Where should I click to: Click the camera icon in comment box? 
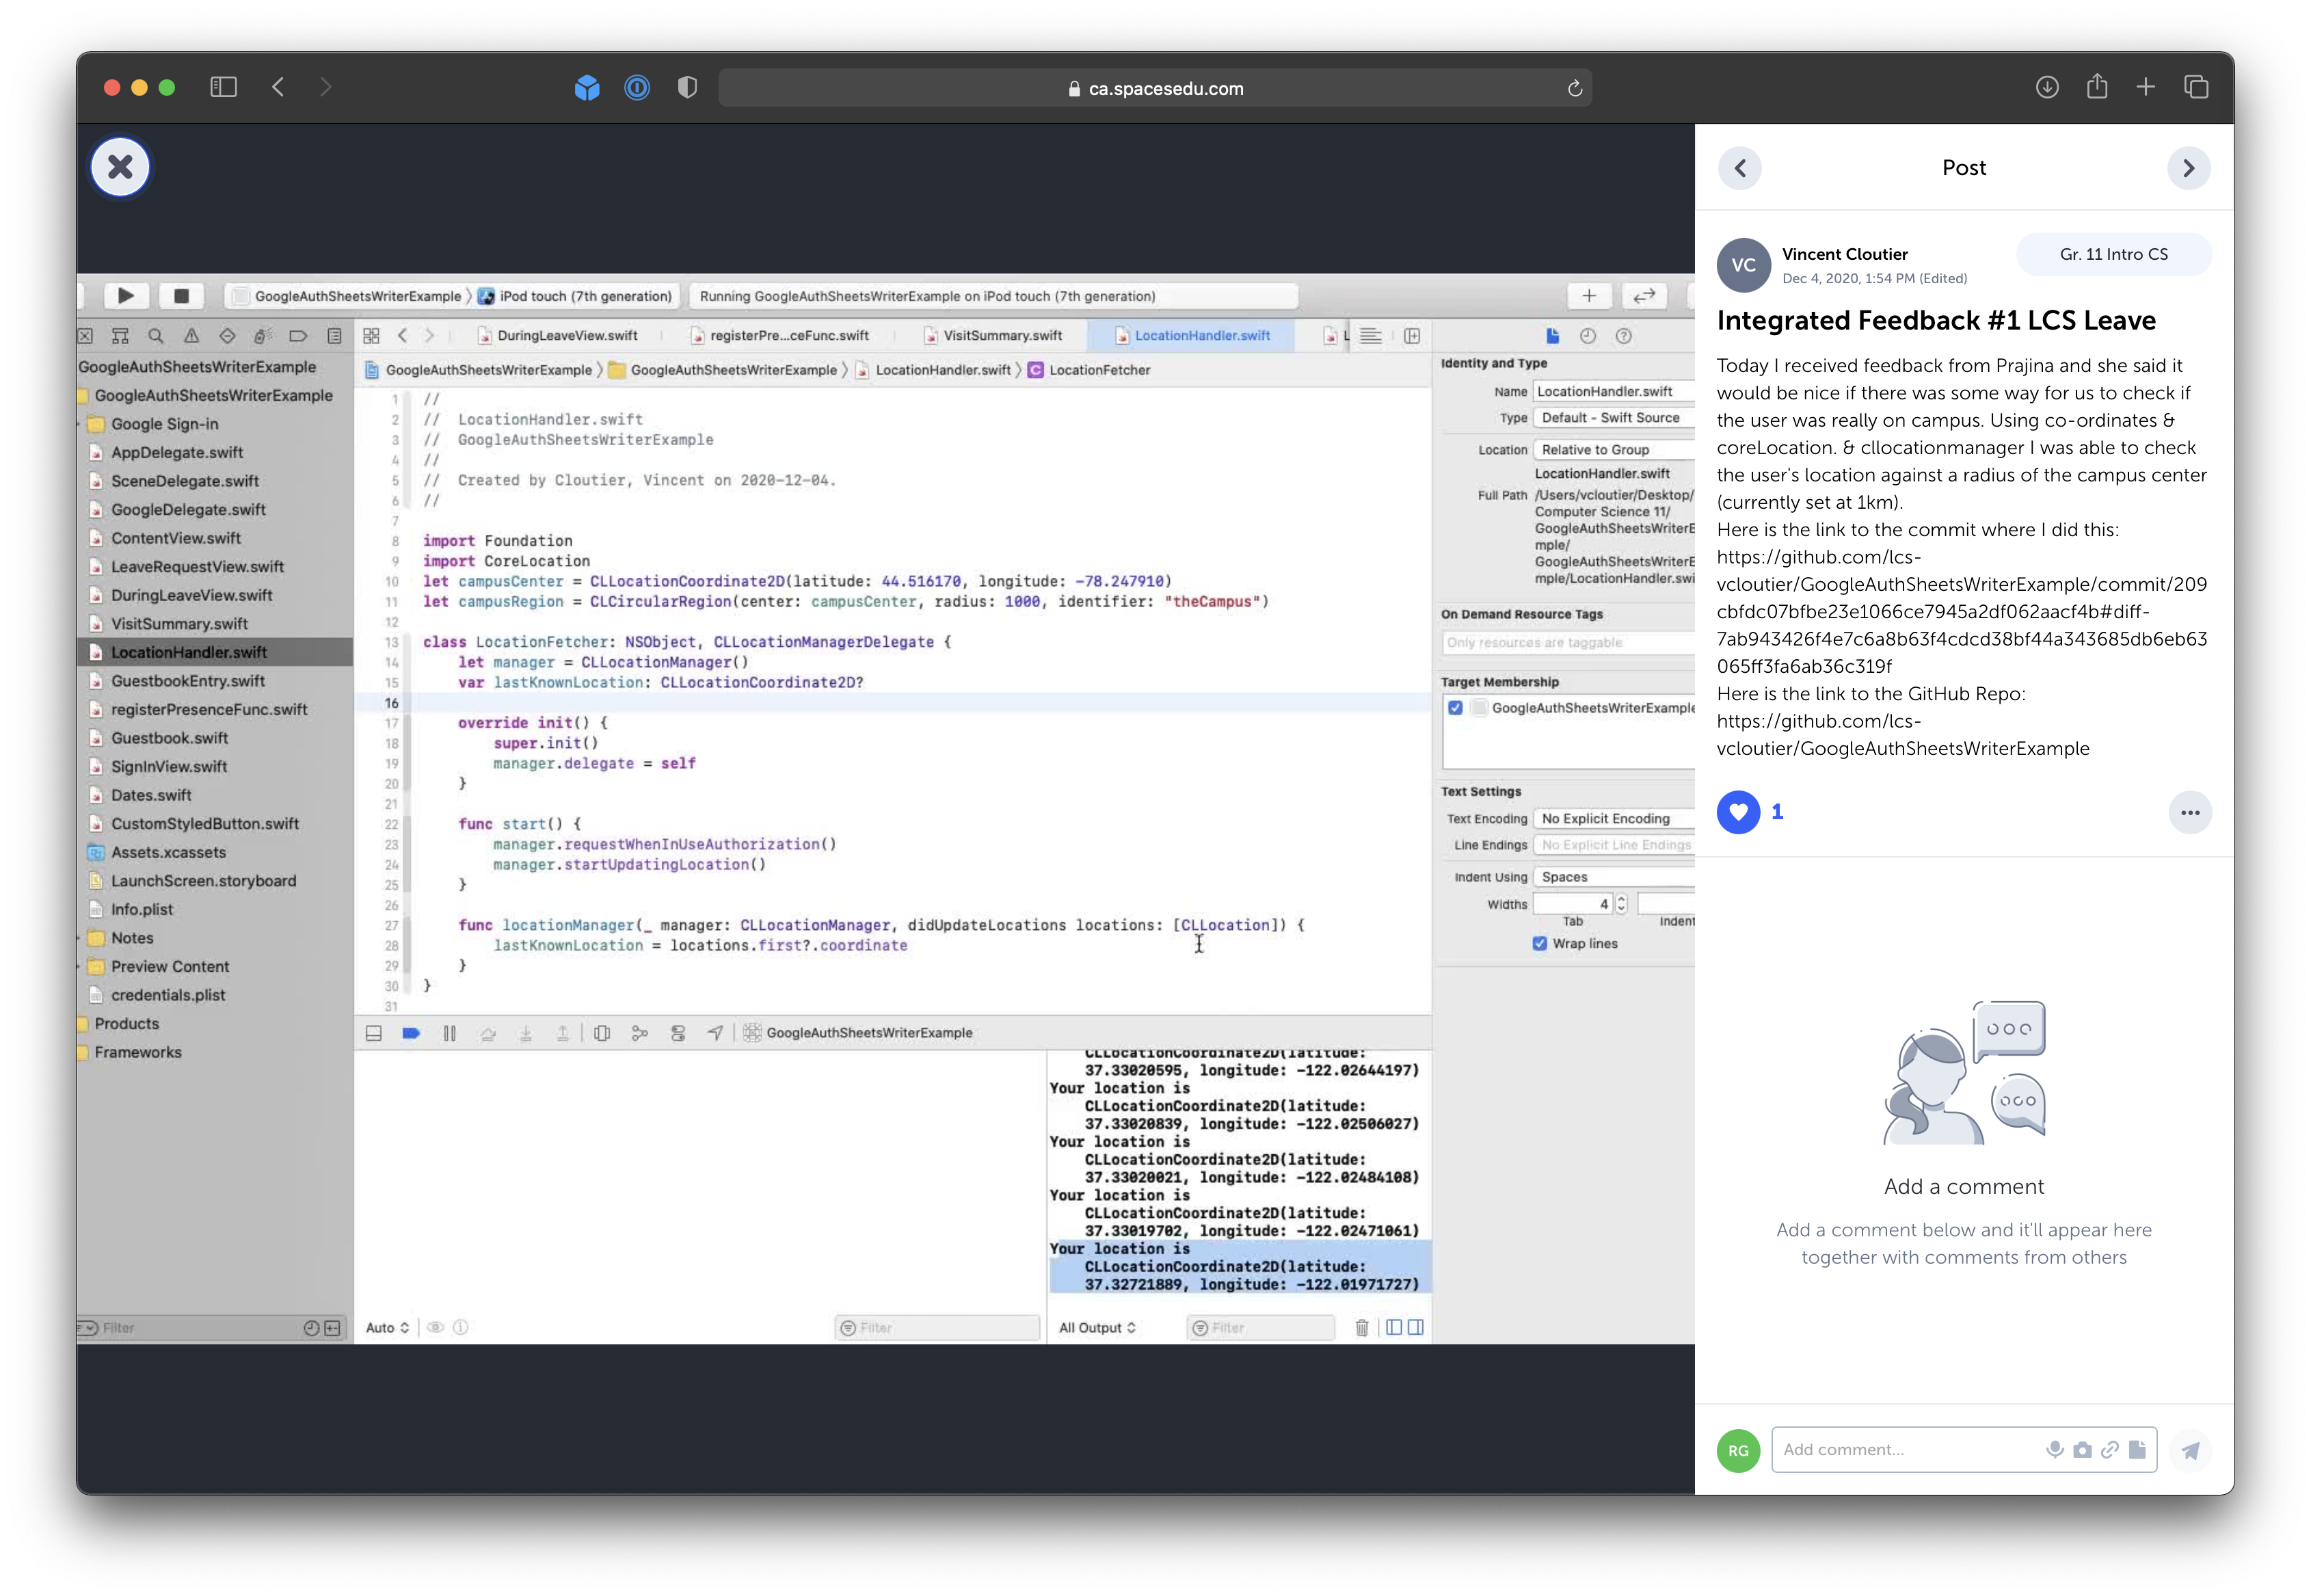pos(2082,1450)
